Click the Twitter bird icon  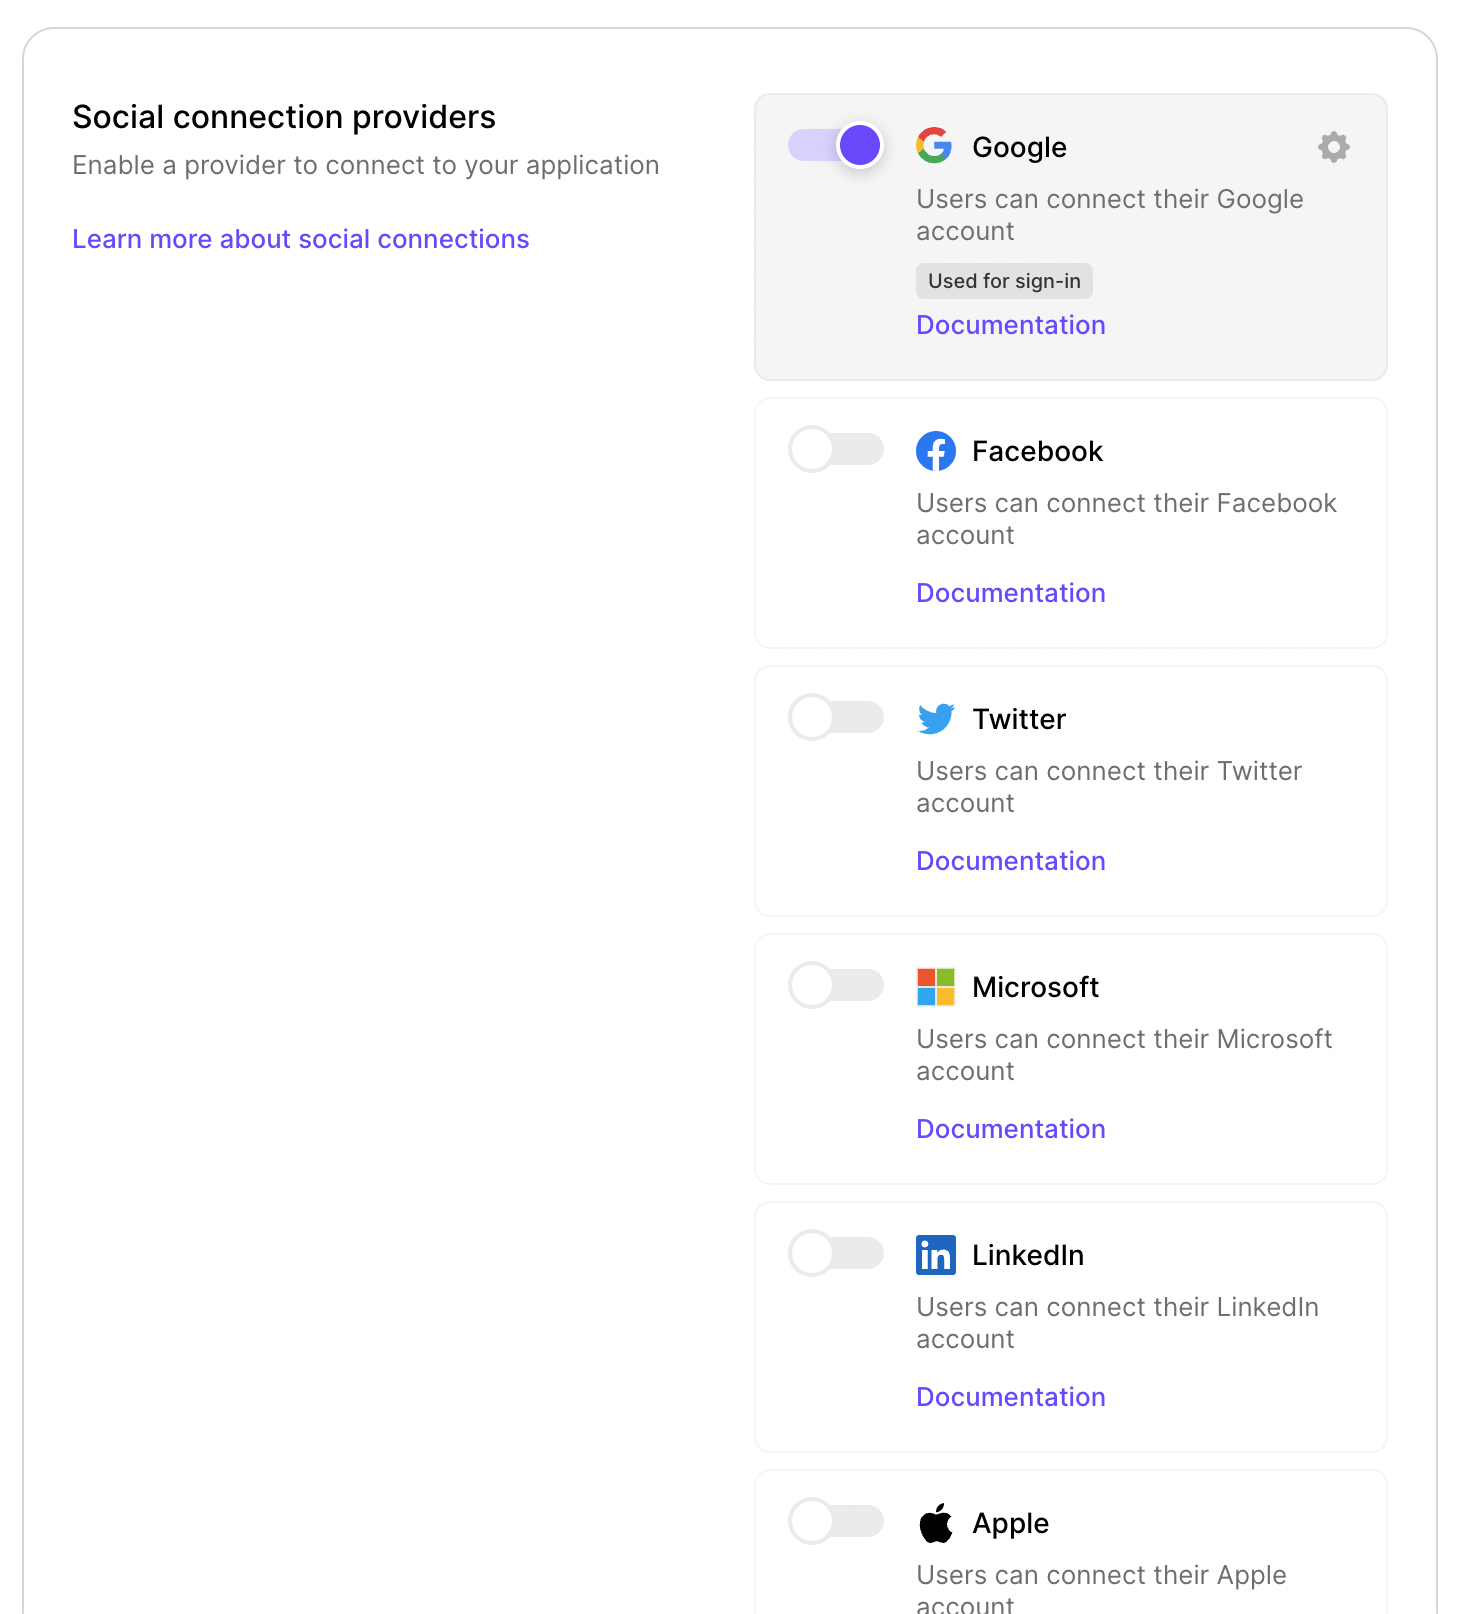coord(935,718)
